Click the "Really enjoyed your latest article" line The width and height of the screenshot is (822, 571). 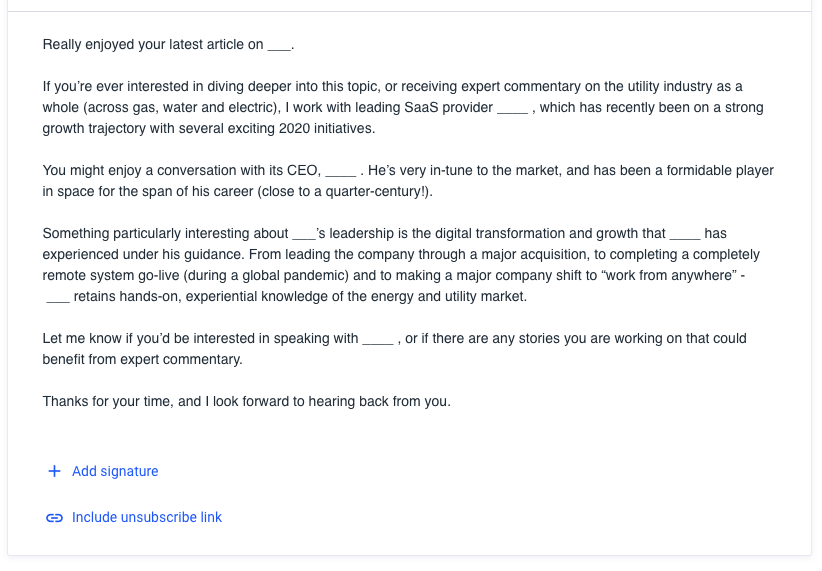150,45
